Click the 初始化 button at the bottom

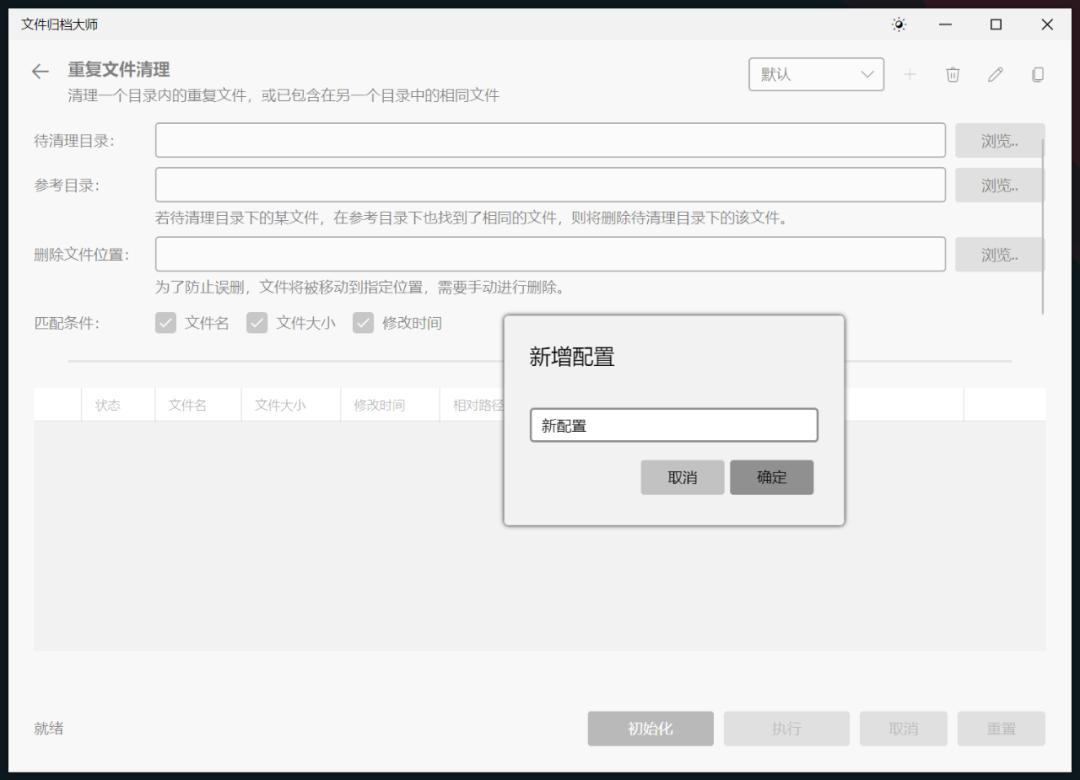(x=650, y=728)
